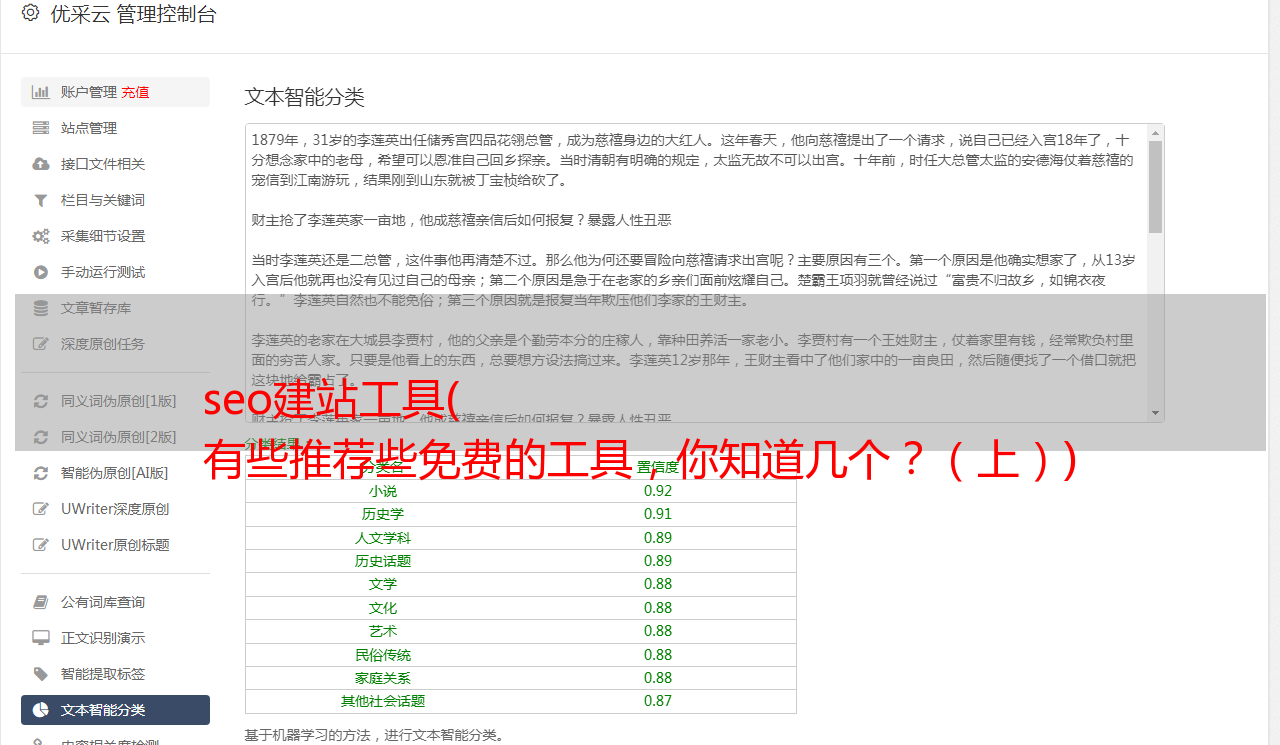Select 手动运行测试 menu entry
This screenshot has width=1280, height=745.
tap(115, 272)
